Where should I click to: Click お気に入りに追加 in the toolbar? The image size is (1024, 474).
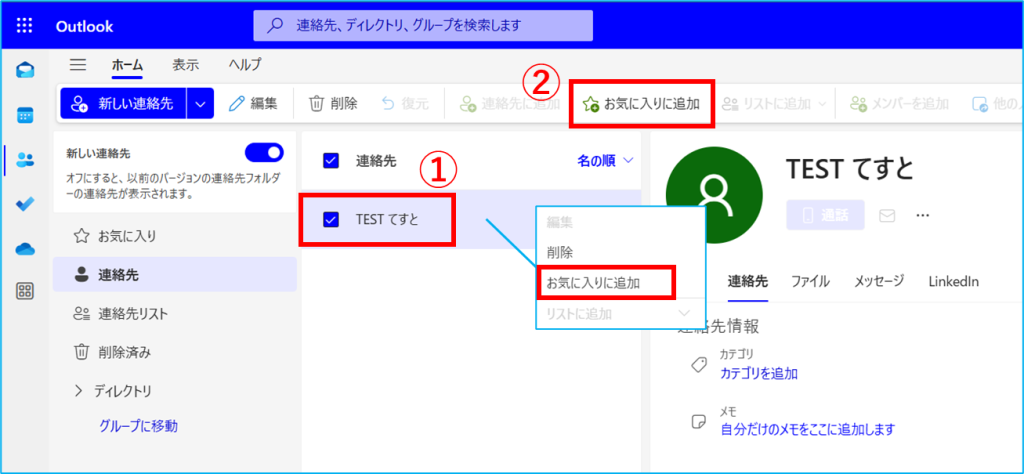click(641, 103)
